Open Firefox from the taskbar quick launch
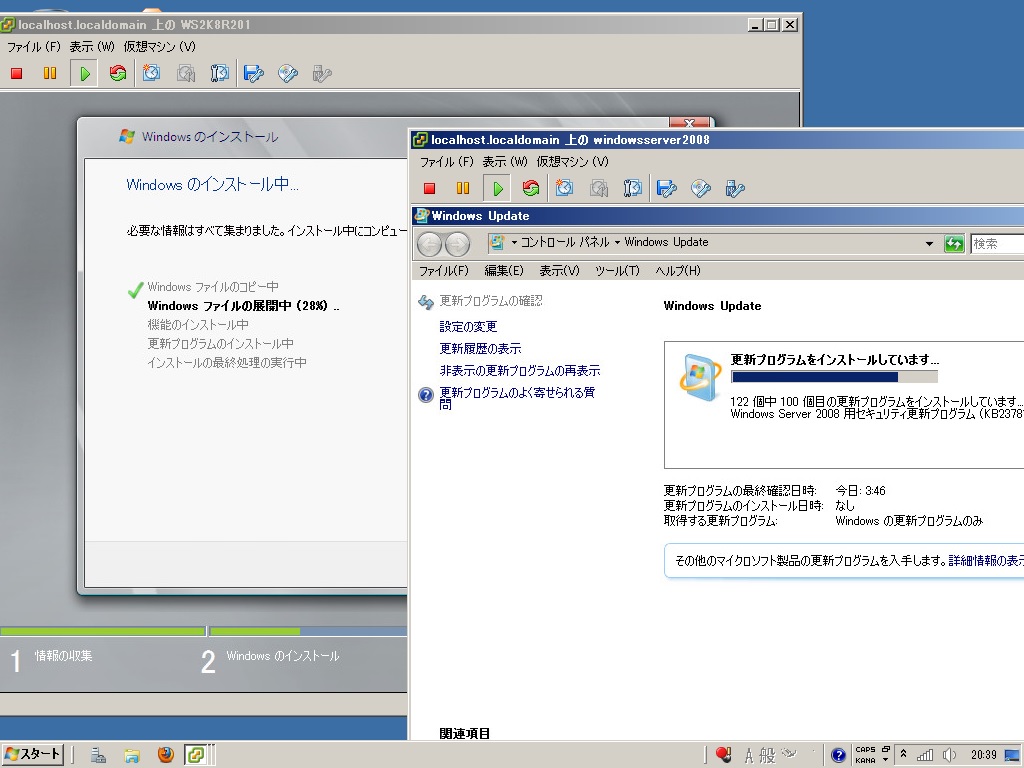Viewport: 1024px width, 768px height. tap(166, 755)
